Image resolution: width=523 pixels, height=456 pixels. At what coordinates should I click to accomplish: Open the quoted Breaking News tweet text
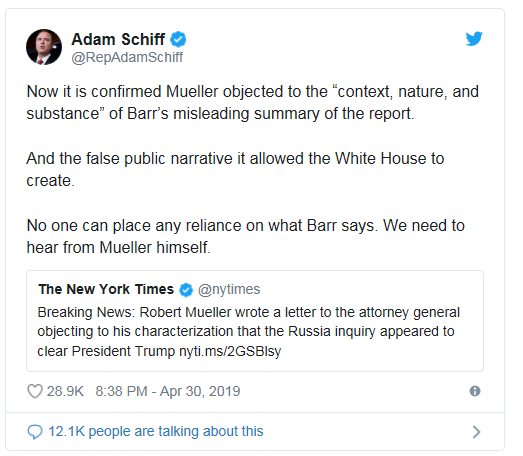(x=248, y=332)
